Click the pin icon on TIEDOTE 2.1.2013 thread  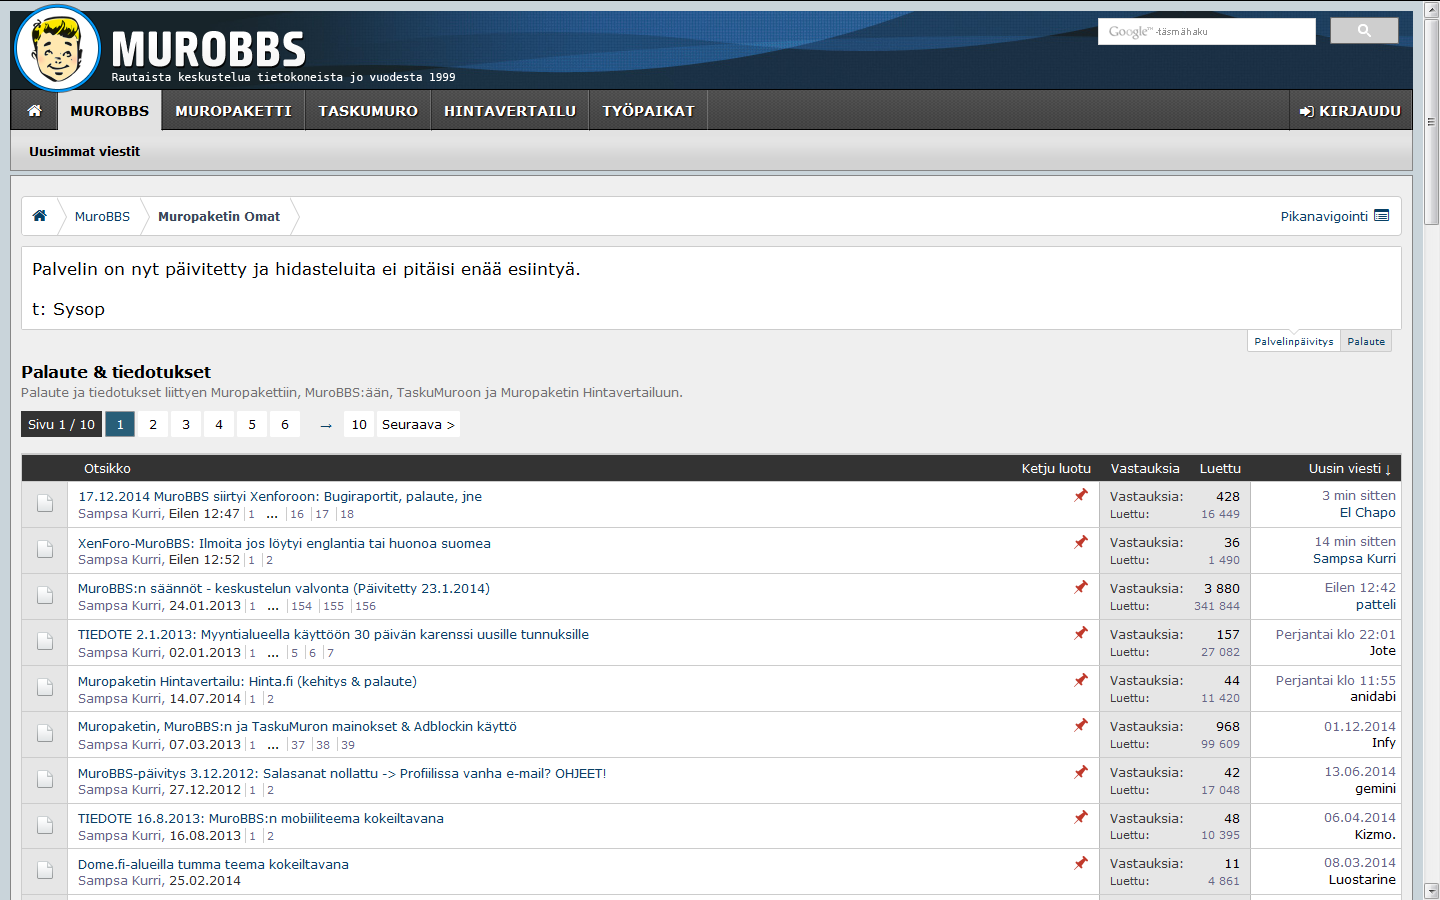[x=1081, y=633]
